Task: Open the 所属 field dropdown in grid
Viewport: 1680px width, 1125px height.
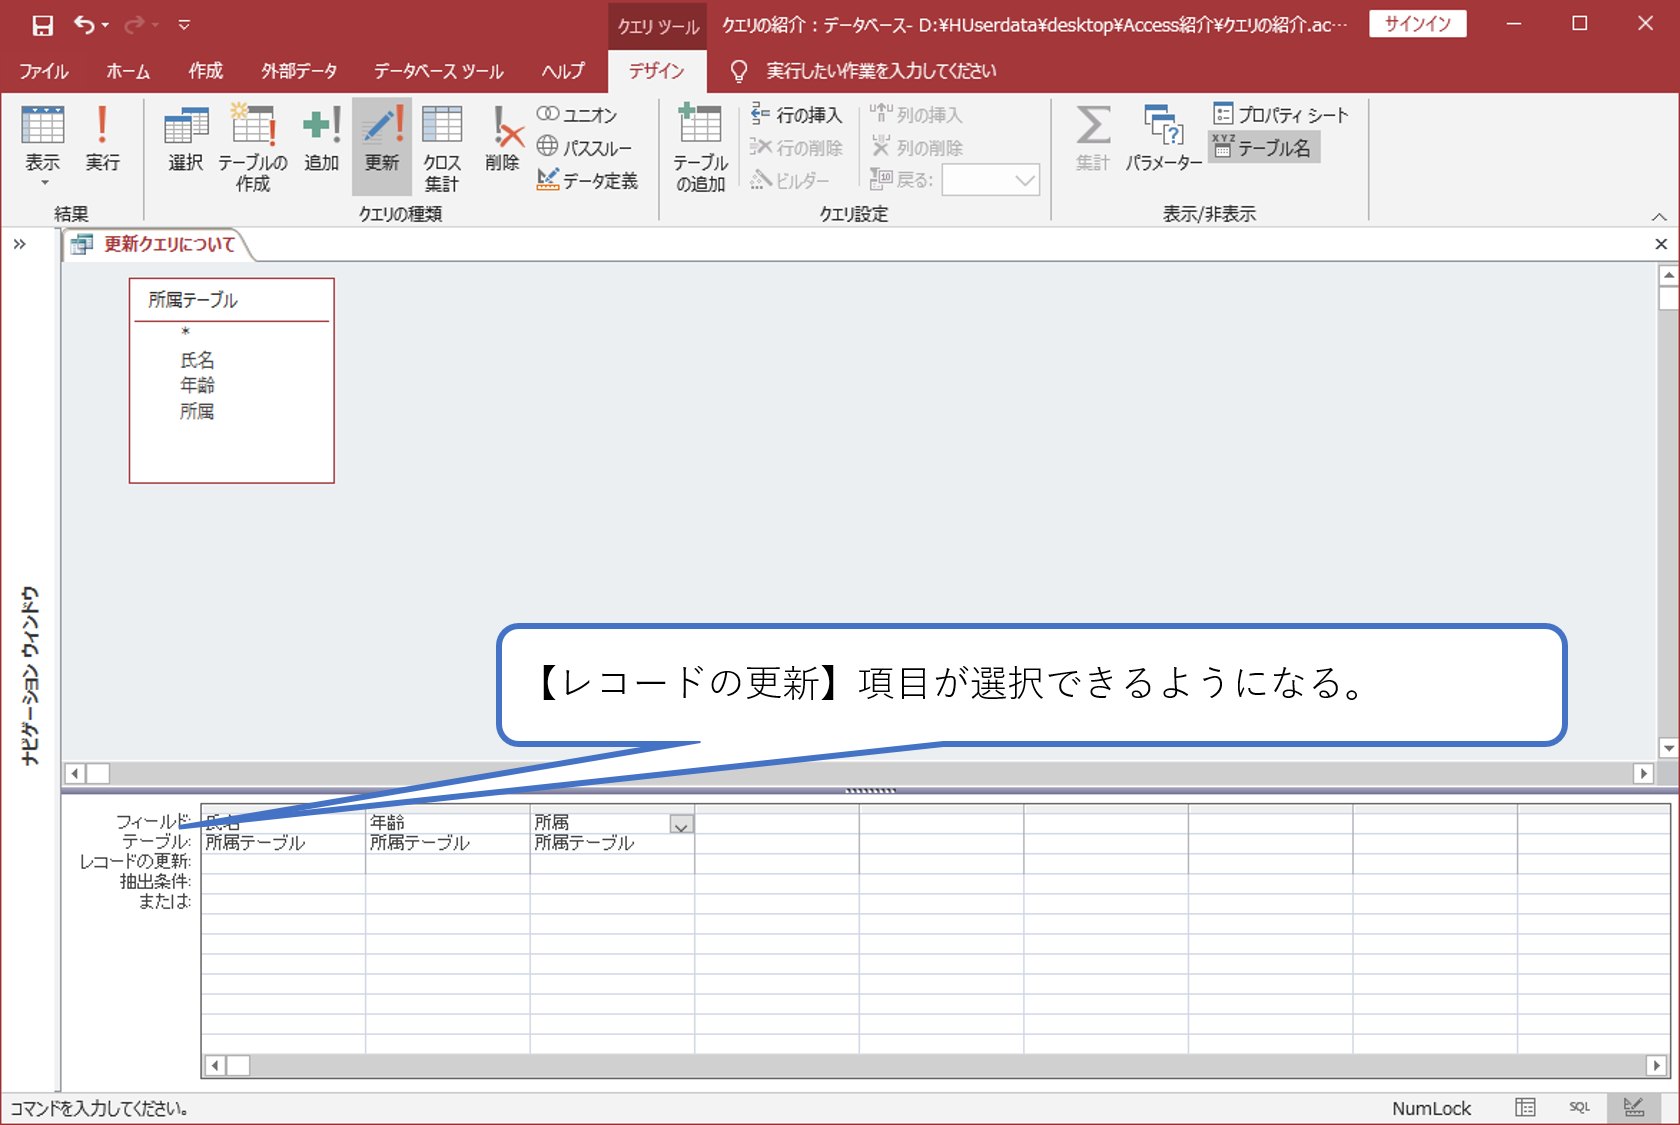Action: 681,825
